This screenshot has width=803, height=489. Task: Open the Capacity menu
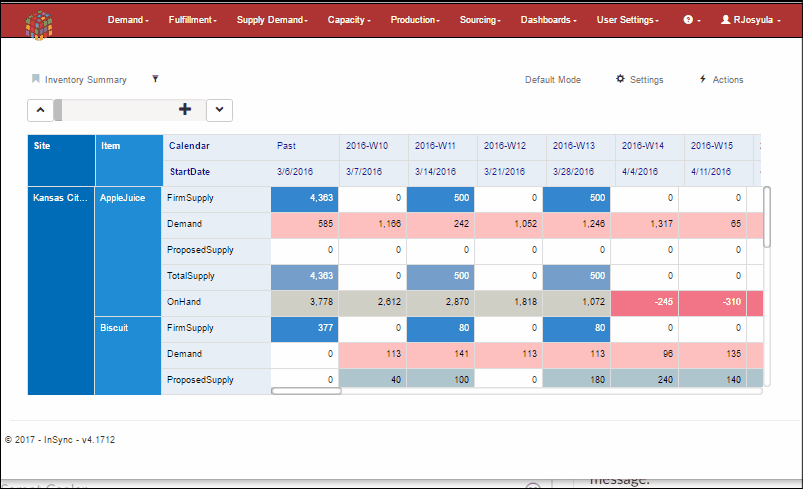pyautogui.click(x=349, y=20)
